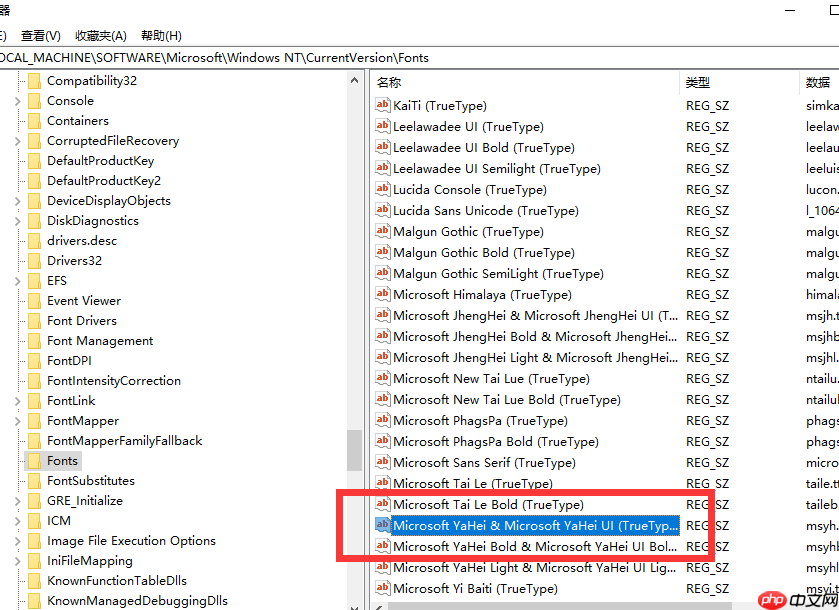Expand the Console key
The width and height of the screenshot is (839, 610).
point(17,101)
